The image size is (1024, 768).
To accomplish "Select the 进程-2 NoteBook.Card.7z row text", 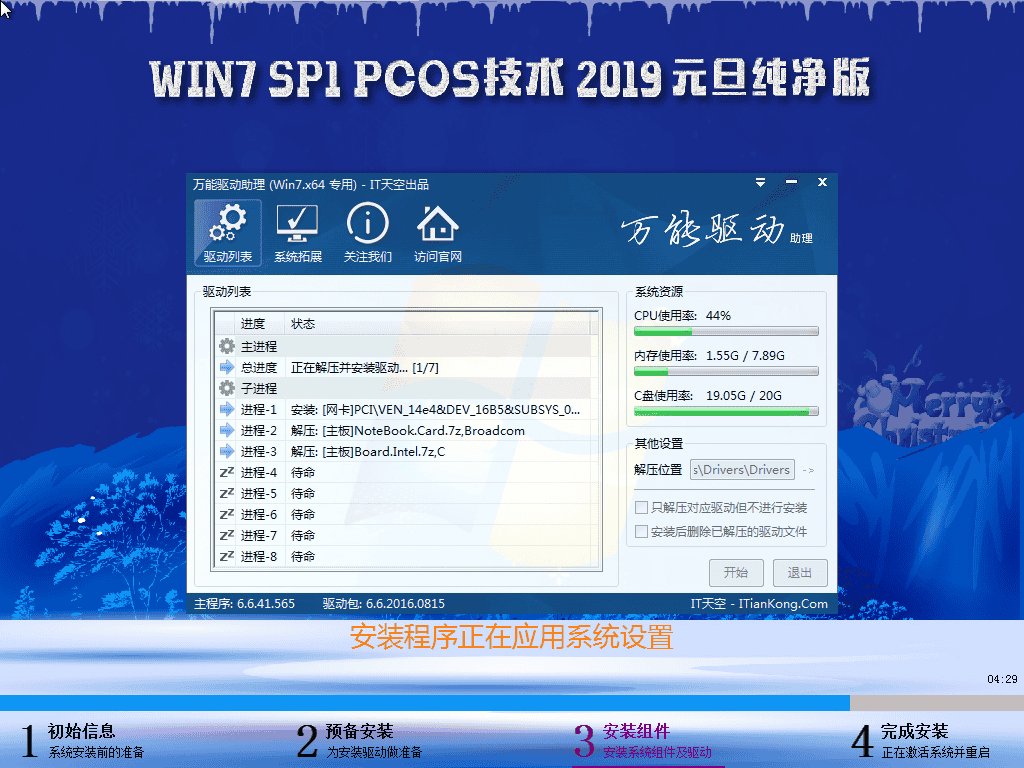I will click(x=408, y=430).
